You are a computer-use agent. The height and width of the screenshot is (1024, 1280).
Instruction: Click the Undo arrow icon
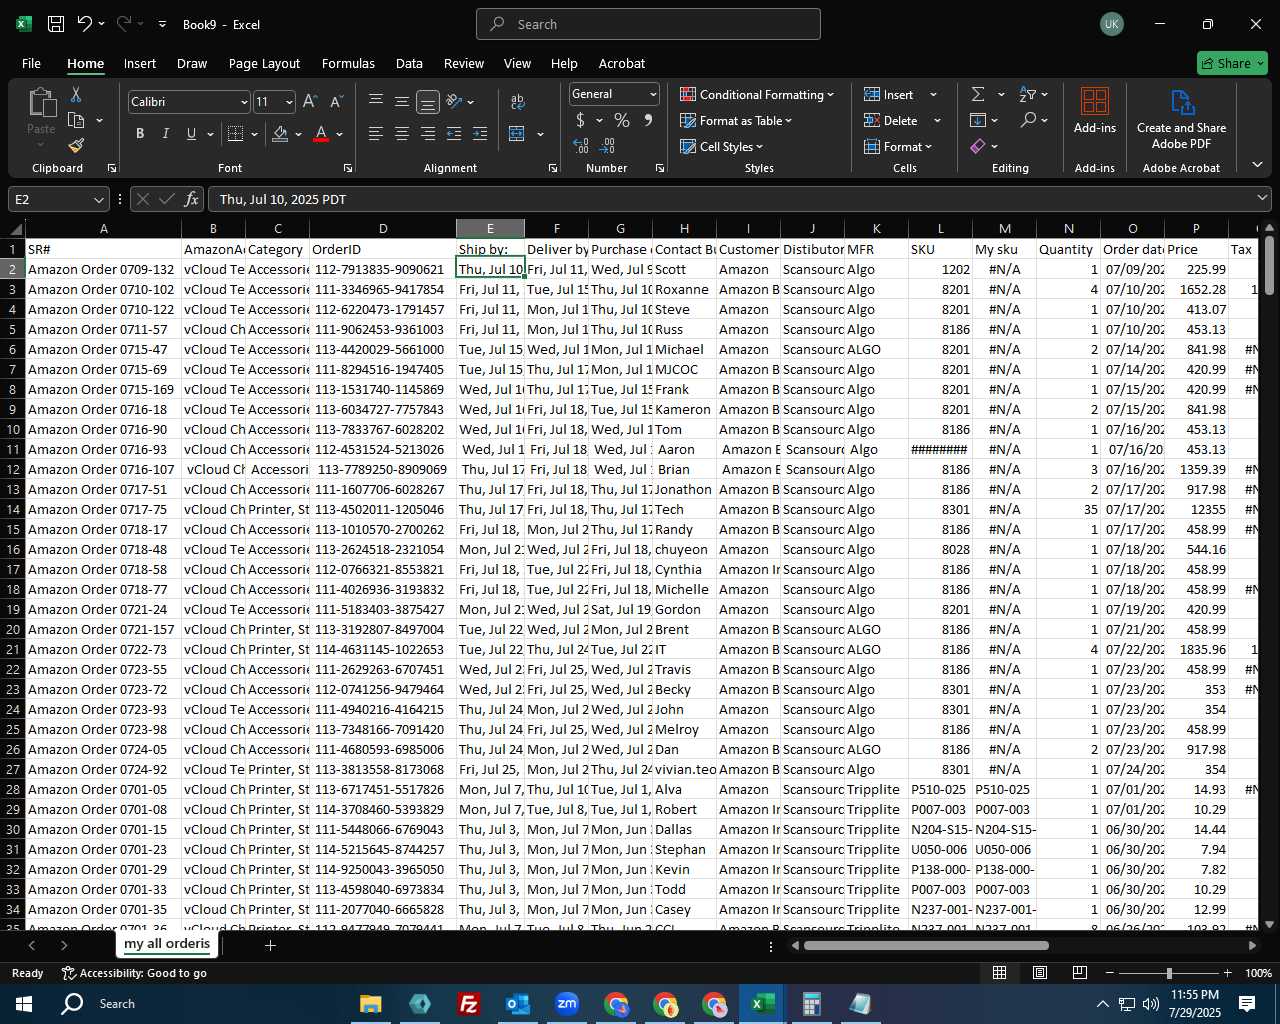tap(85, 24)
